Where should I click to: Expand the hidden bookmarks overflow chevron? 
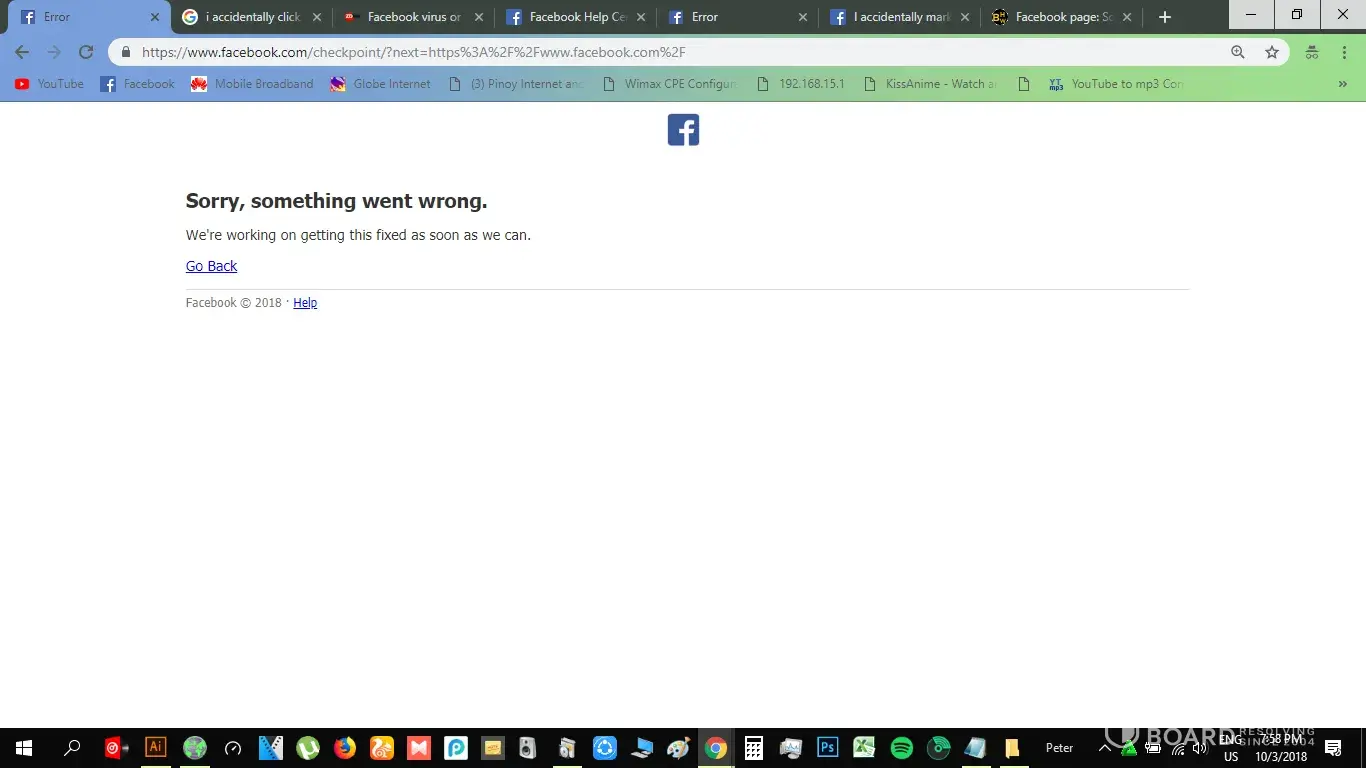click(1343, 84)
